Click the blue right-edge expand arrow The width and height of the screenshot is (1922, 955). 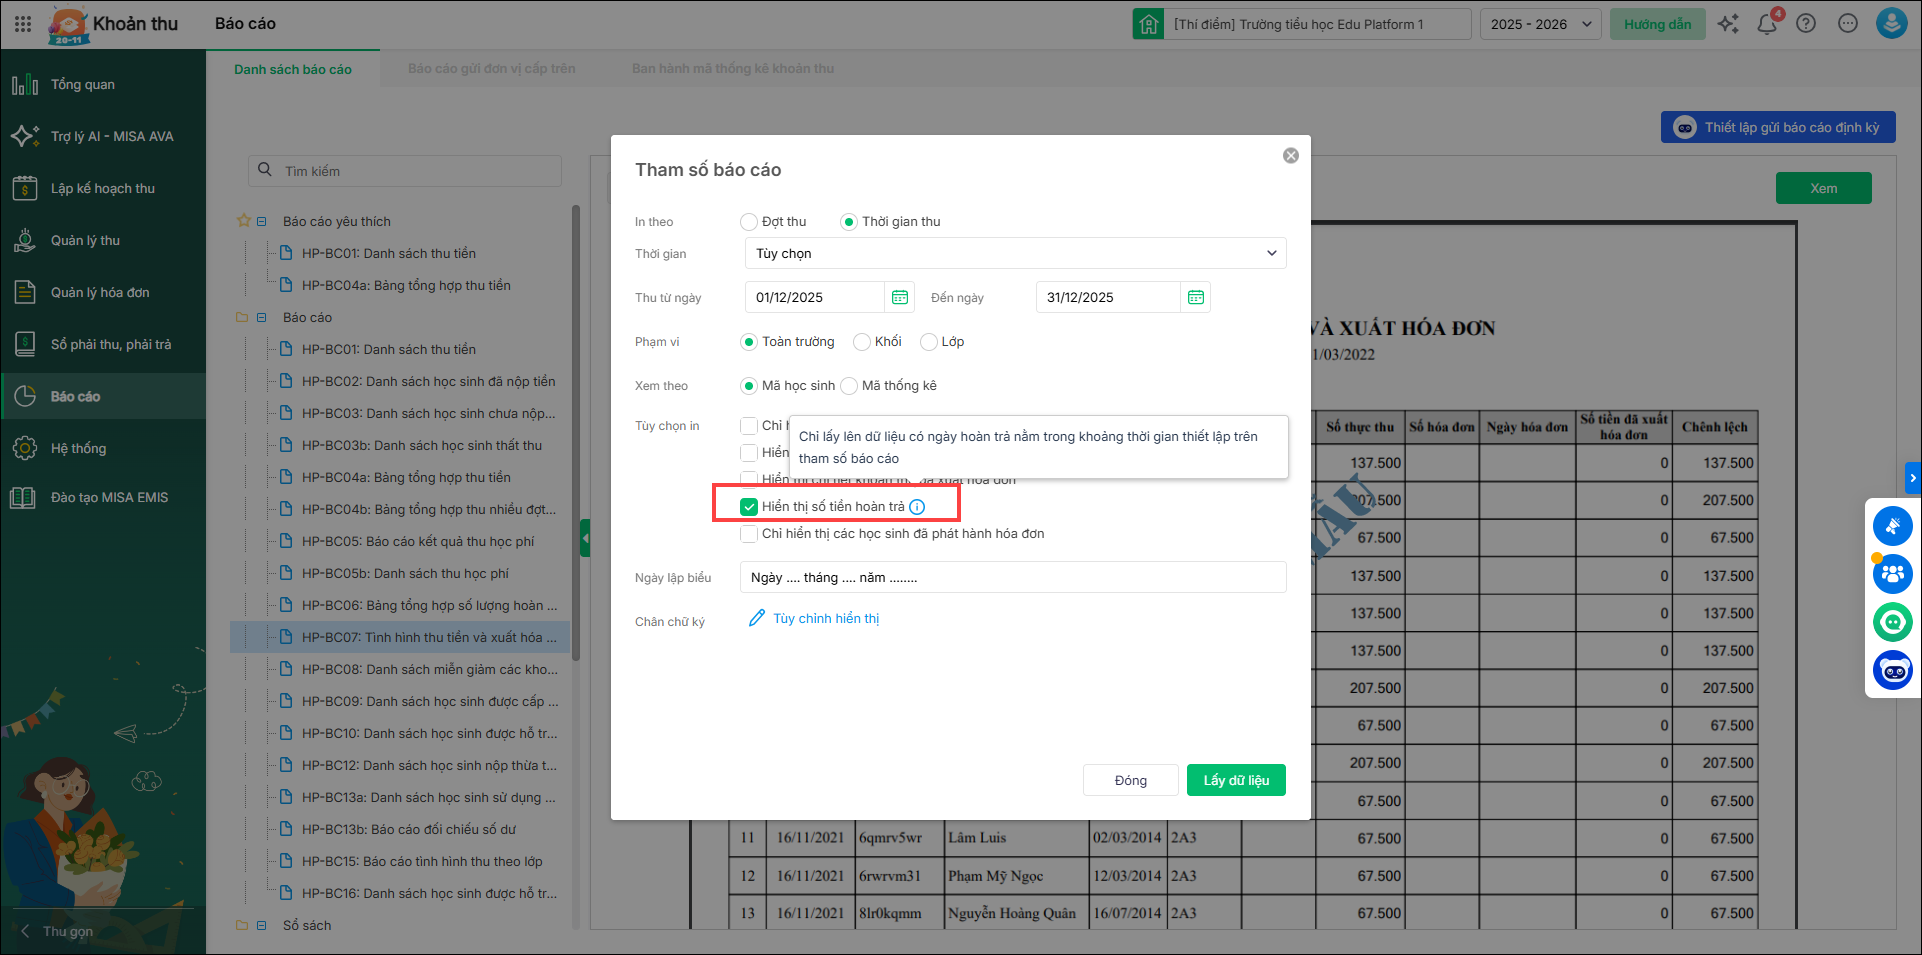click(1913, 478)
